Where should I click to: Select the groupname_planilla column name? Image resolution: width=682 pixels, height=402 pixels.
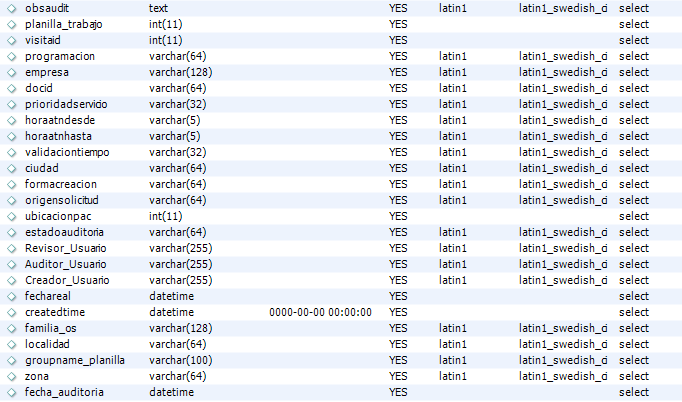pyautogui.click(x=75, y=360)
